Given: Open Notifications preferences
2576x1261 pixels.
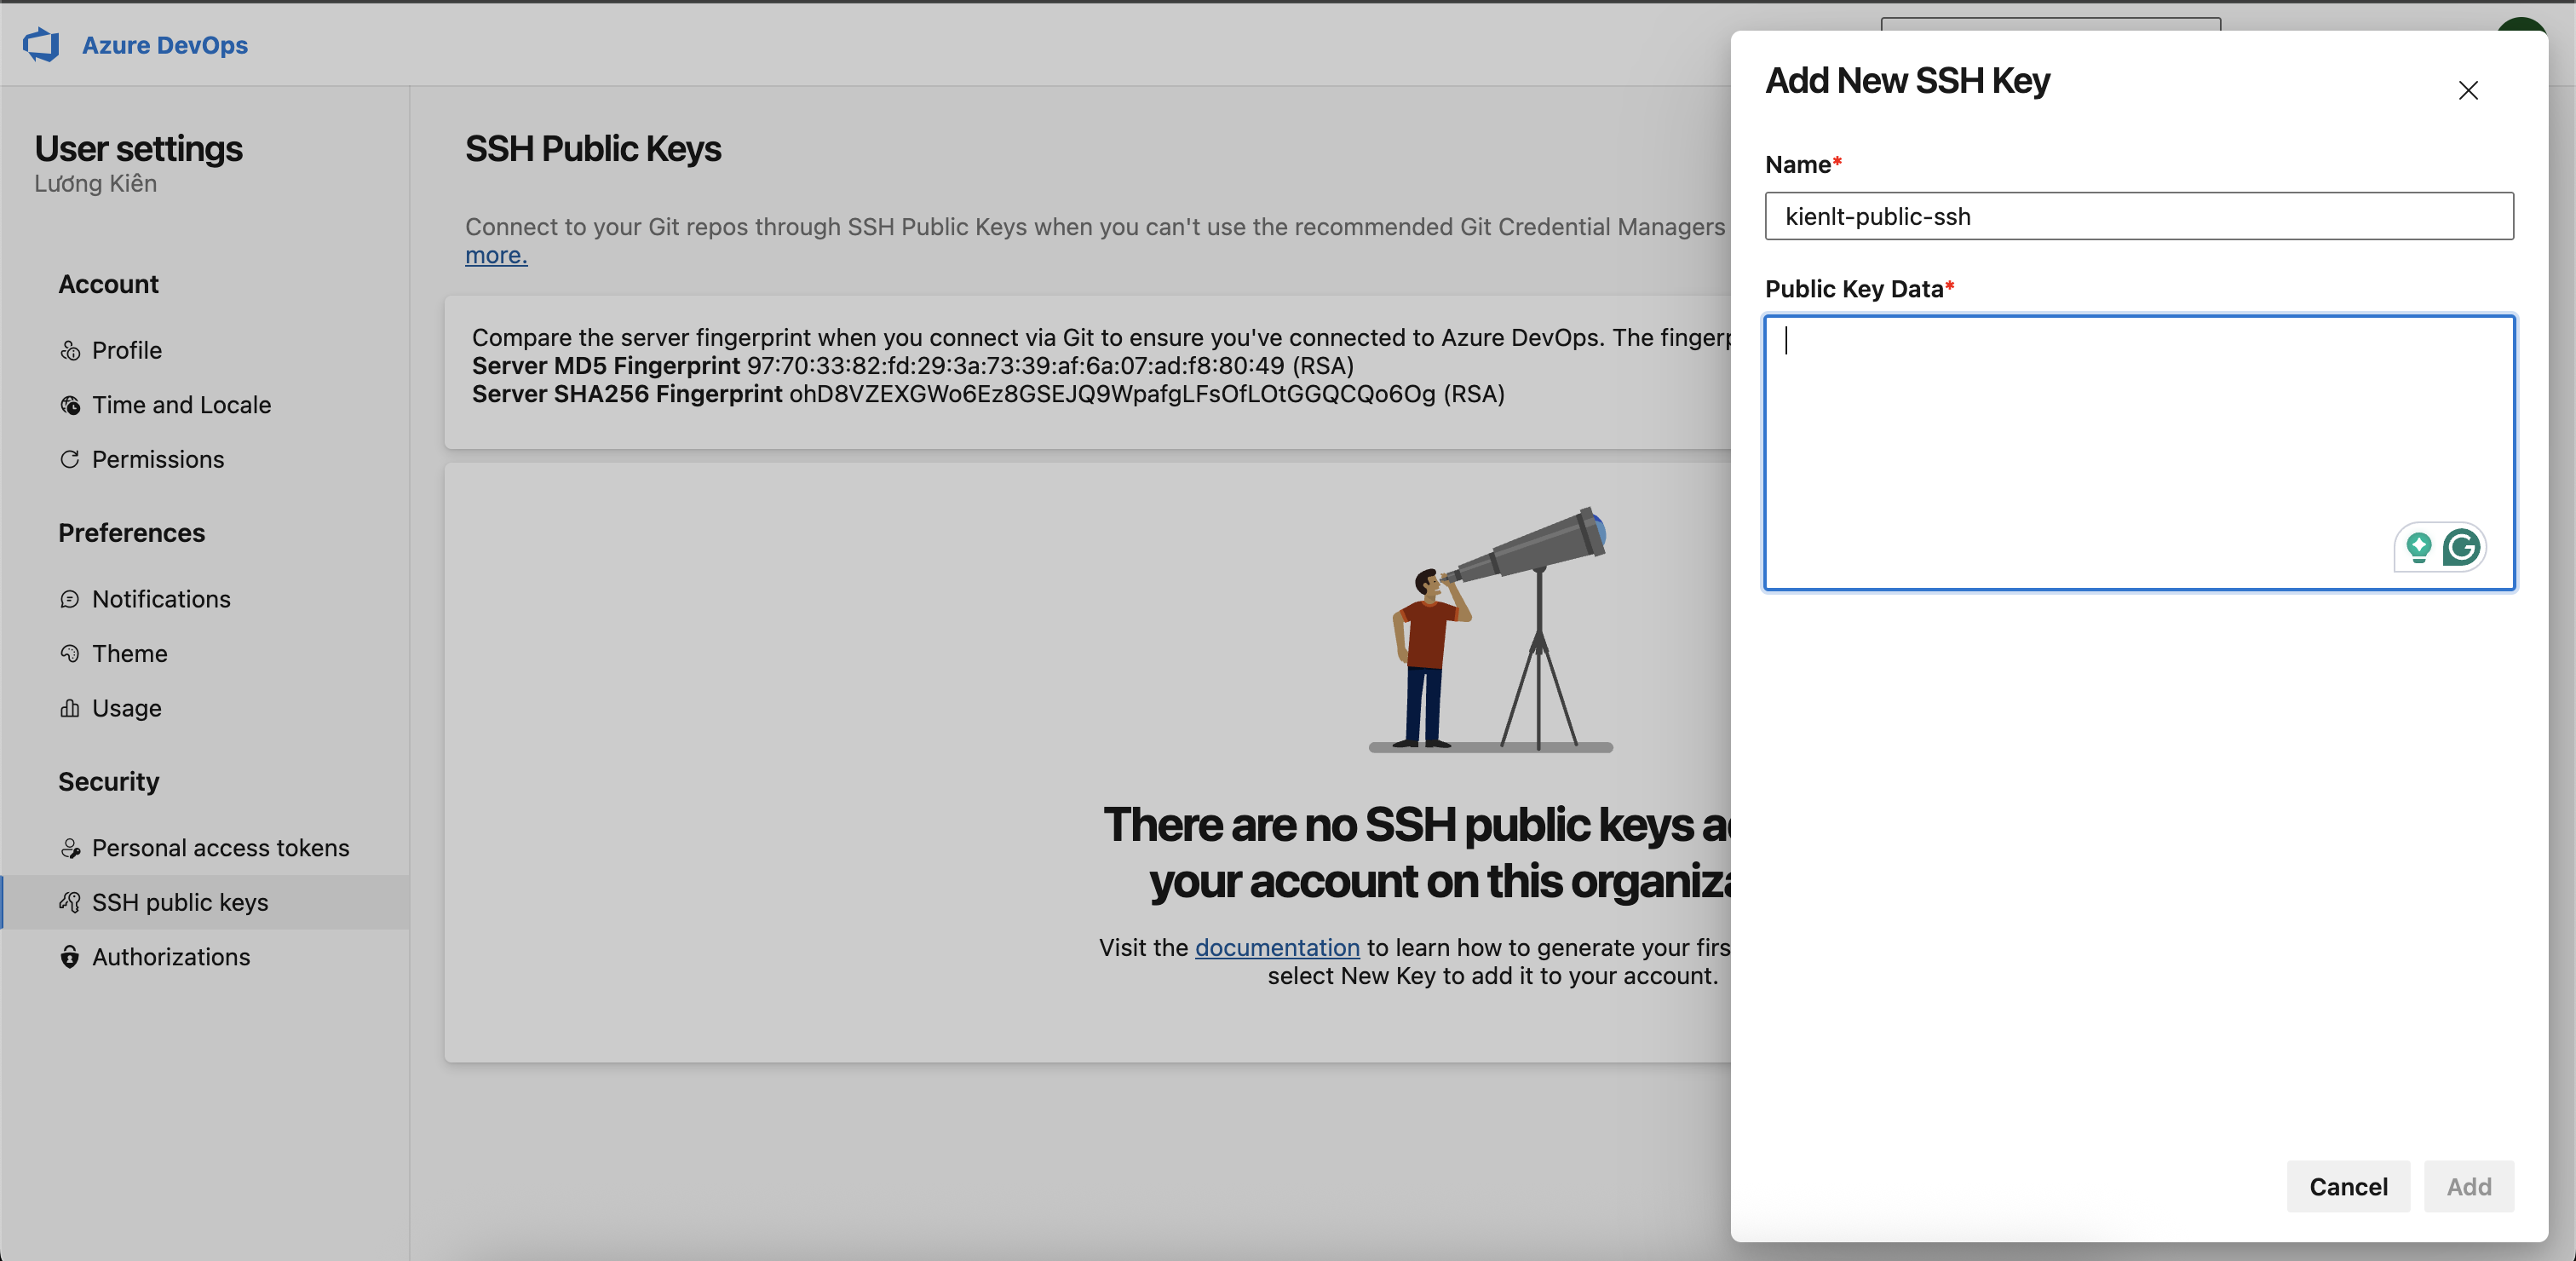Looking at the screenshot, I should [205, 599].
